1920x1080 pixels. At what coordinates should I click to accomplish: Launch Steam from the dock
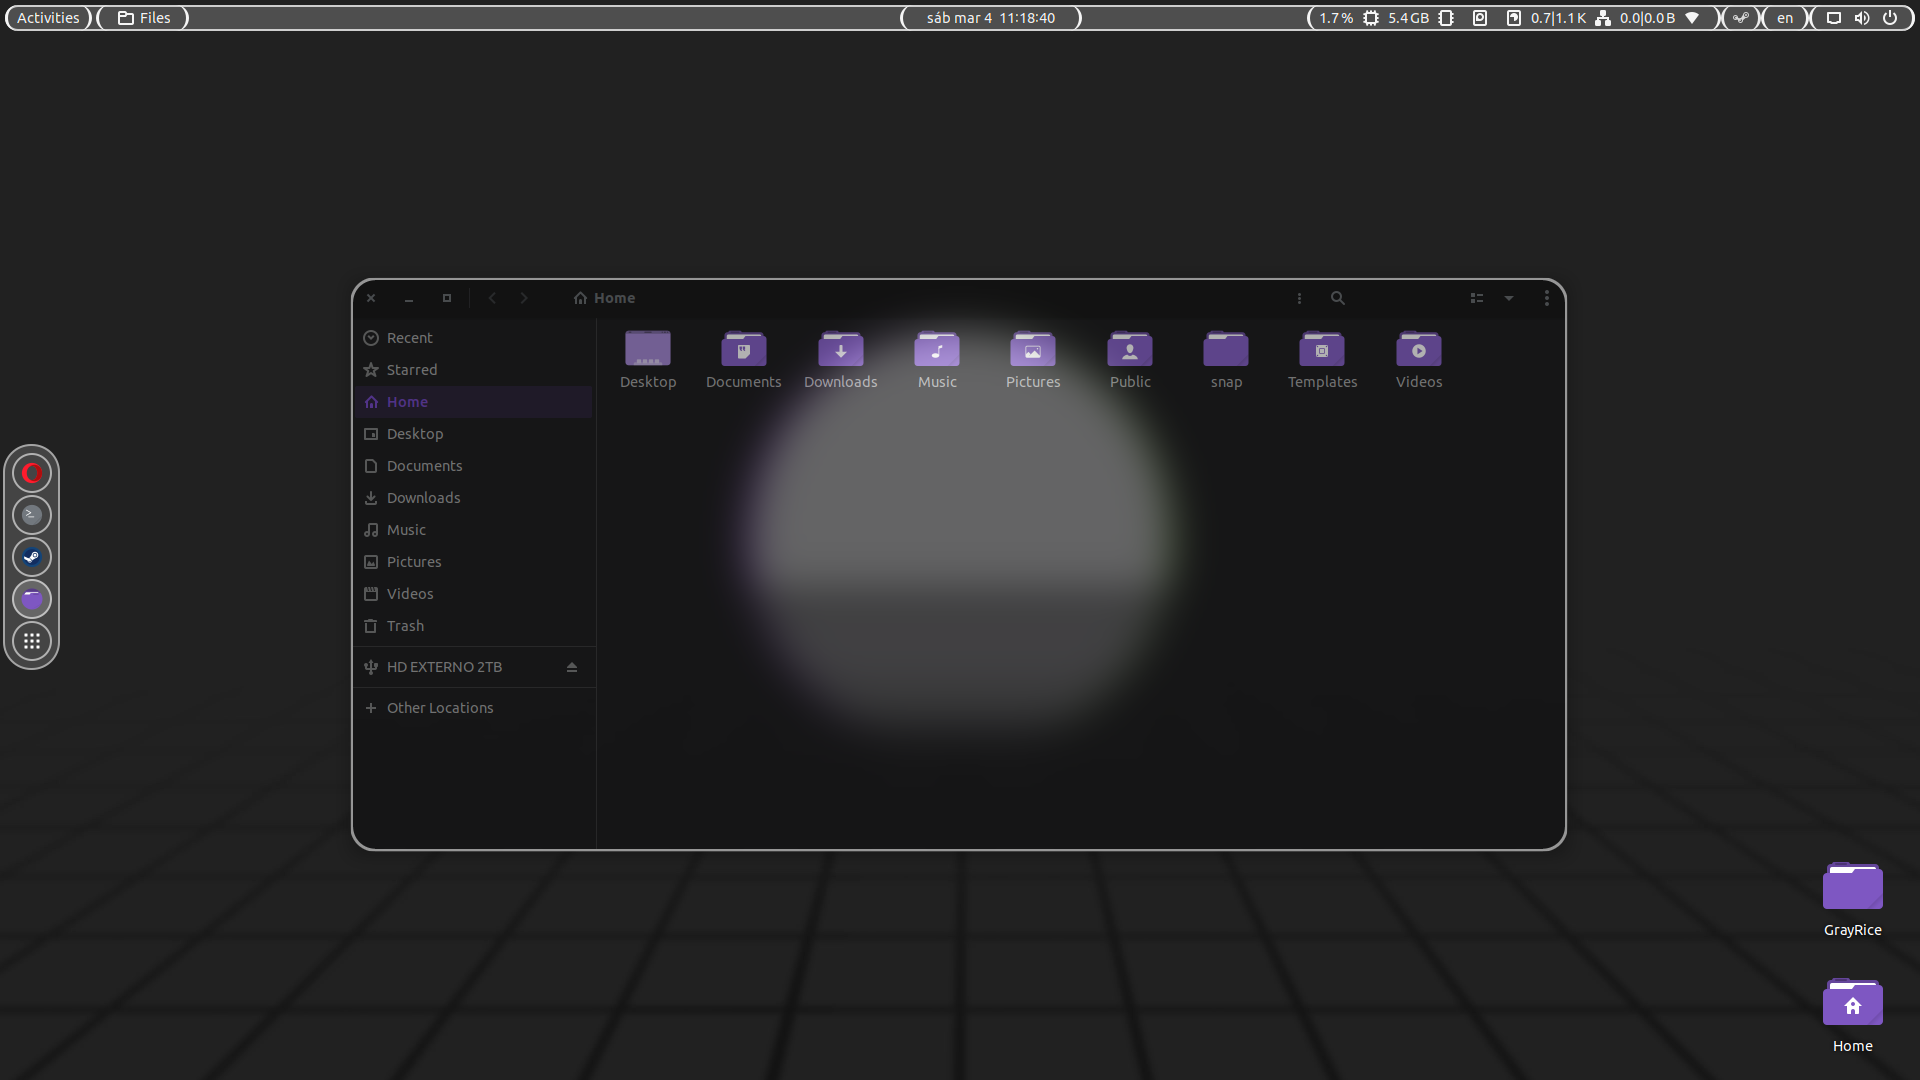click(x=32, y=557)
